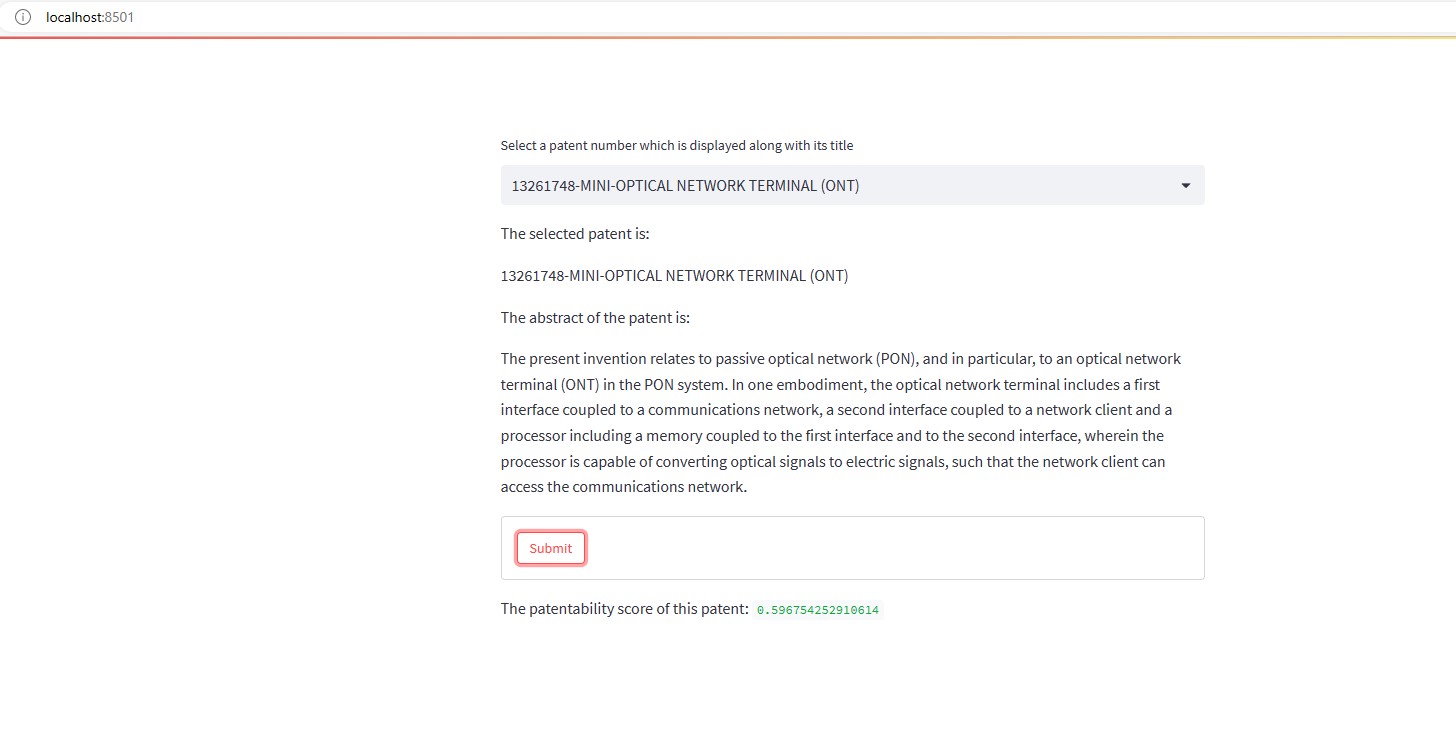1456x734 pixels.
Task: Click 'The patentability score of this patent:' label
Action: point(625,609)
